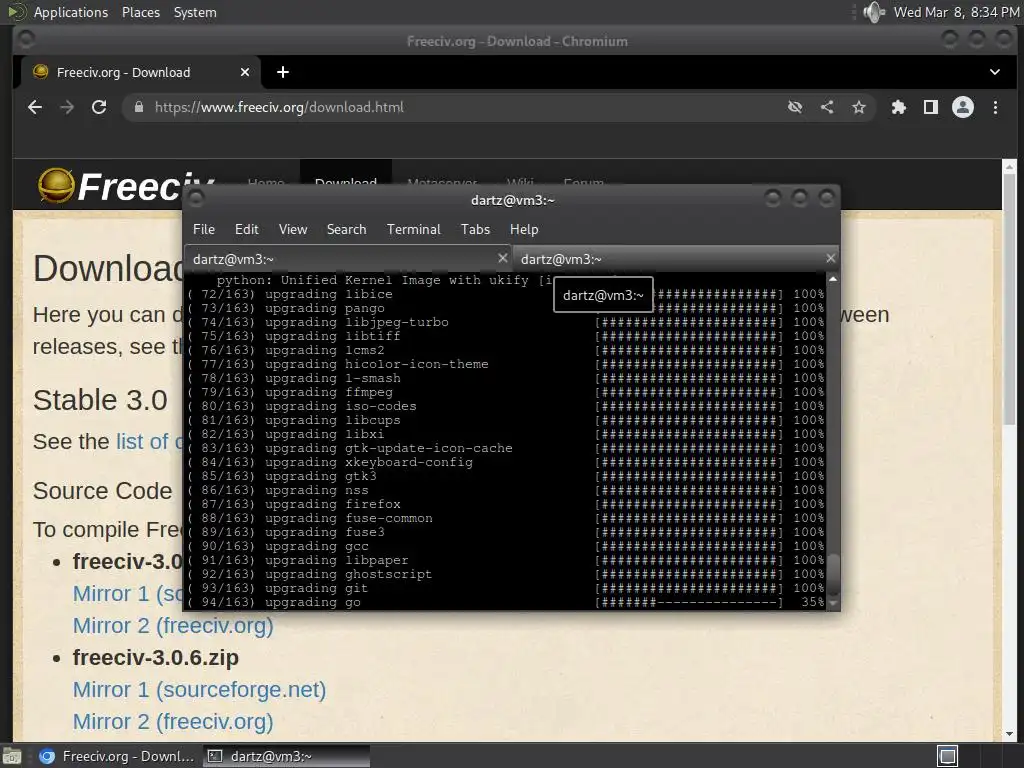The height and width of the screenshot is (768, 1024).
Task: Toggle Chromium side panel icon
Action: point(931,107)
